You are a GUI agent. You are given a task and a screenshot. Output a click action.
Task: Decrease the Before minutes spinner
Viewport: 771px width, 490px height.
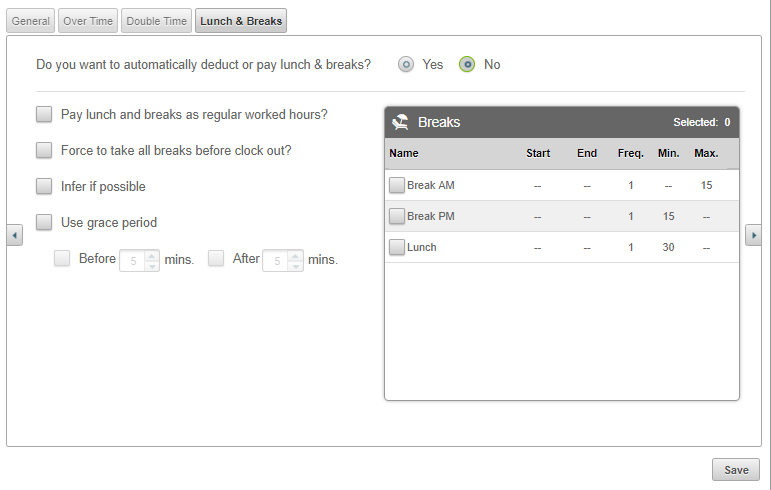coord(152,266)
